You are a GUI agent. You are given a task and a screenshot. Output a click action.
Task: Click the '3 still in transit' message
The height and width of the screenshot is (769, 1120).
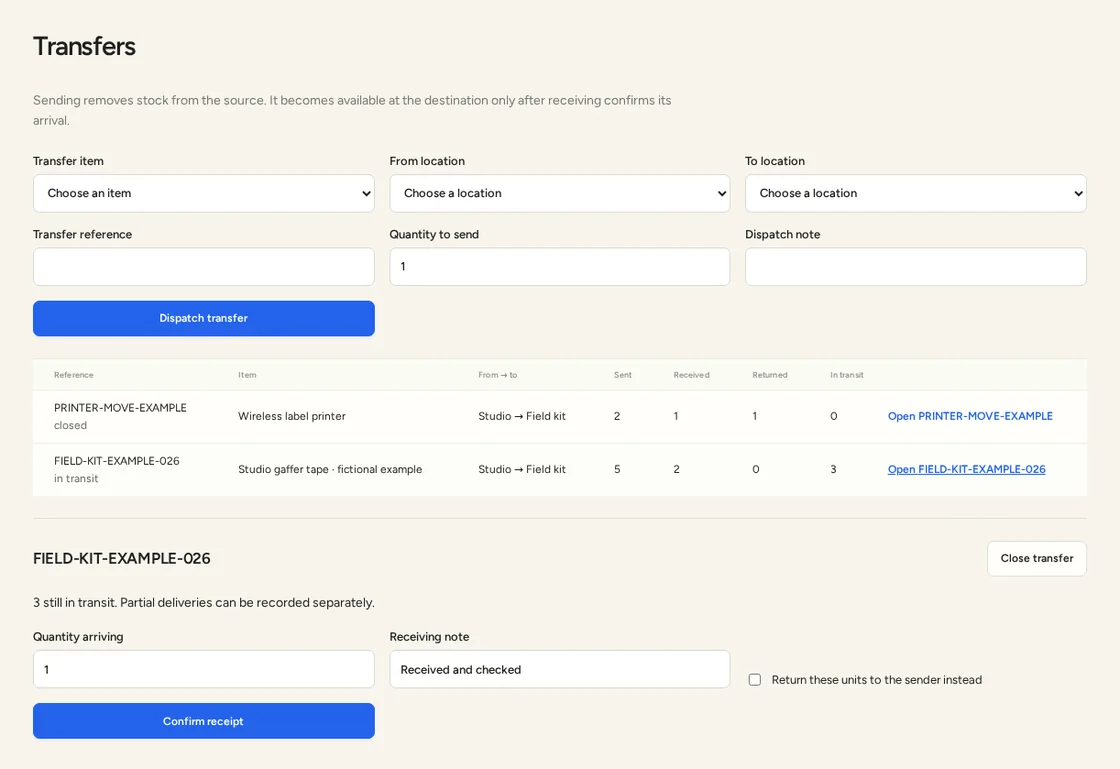(204, 603)
